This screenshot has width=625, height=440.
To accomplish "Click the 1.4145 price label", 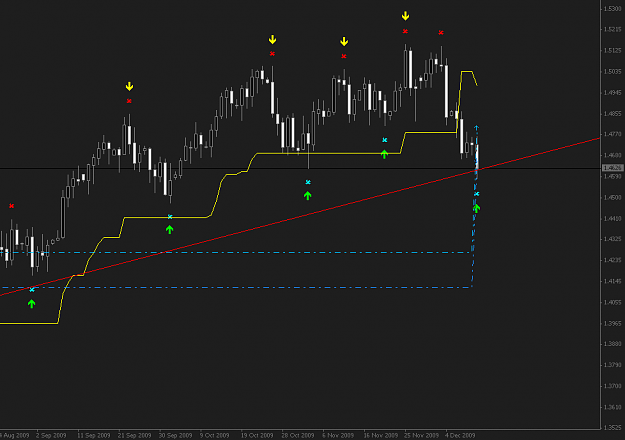I will [x=612, y=281].
